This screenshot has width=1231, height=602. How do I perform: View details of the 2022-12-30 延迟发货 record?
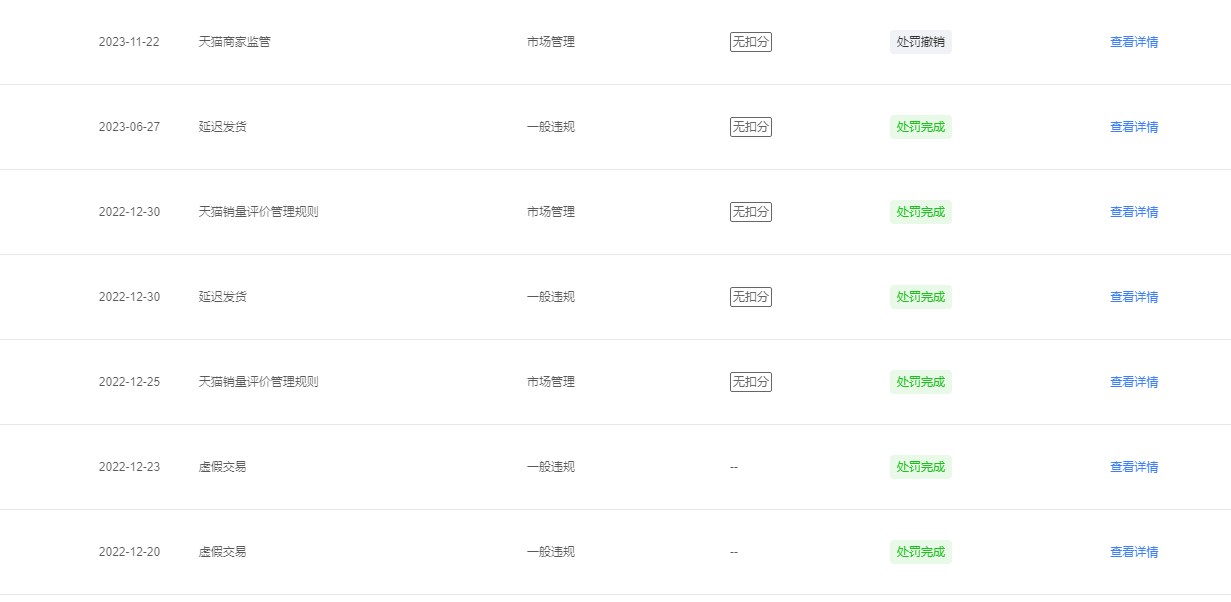click(x=1134, y=297)
